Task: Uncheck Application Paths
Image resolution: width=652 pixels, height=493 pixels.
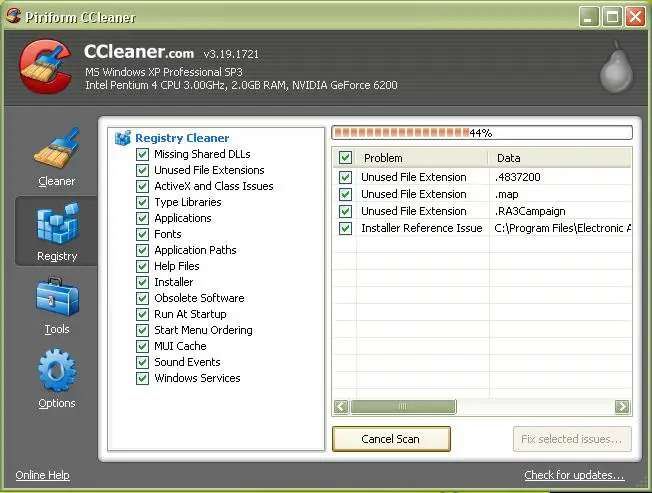Action: click(x=142, y=250)
